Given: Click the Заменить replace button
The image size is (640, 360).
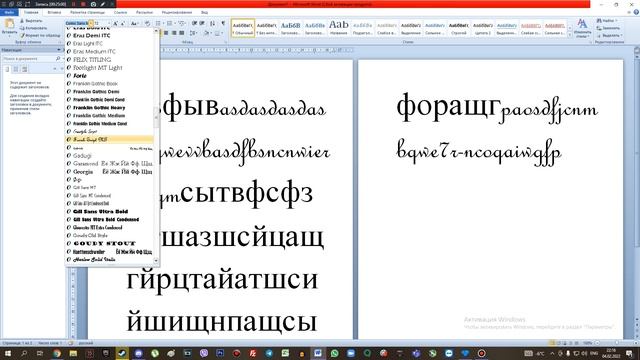Looking at the screenshot, I should pyautogui.click(x=609, y=28).
